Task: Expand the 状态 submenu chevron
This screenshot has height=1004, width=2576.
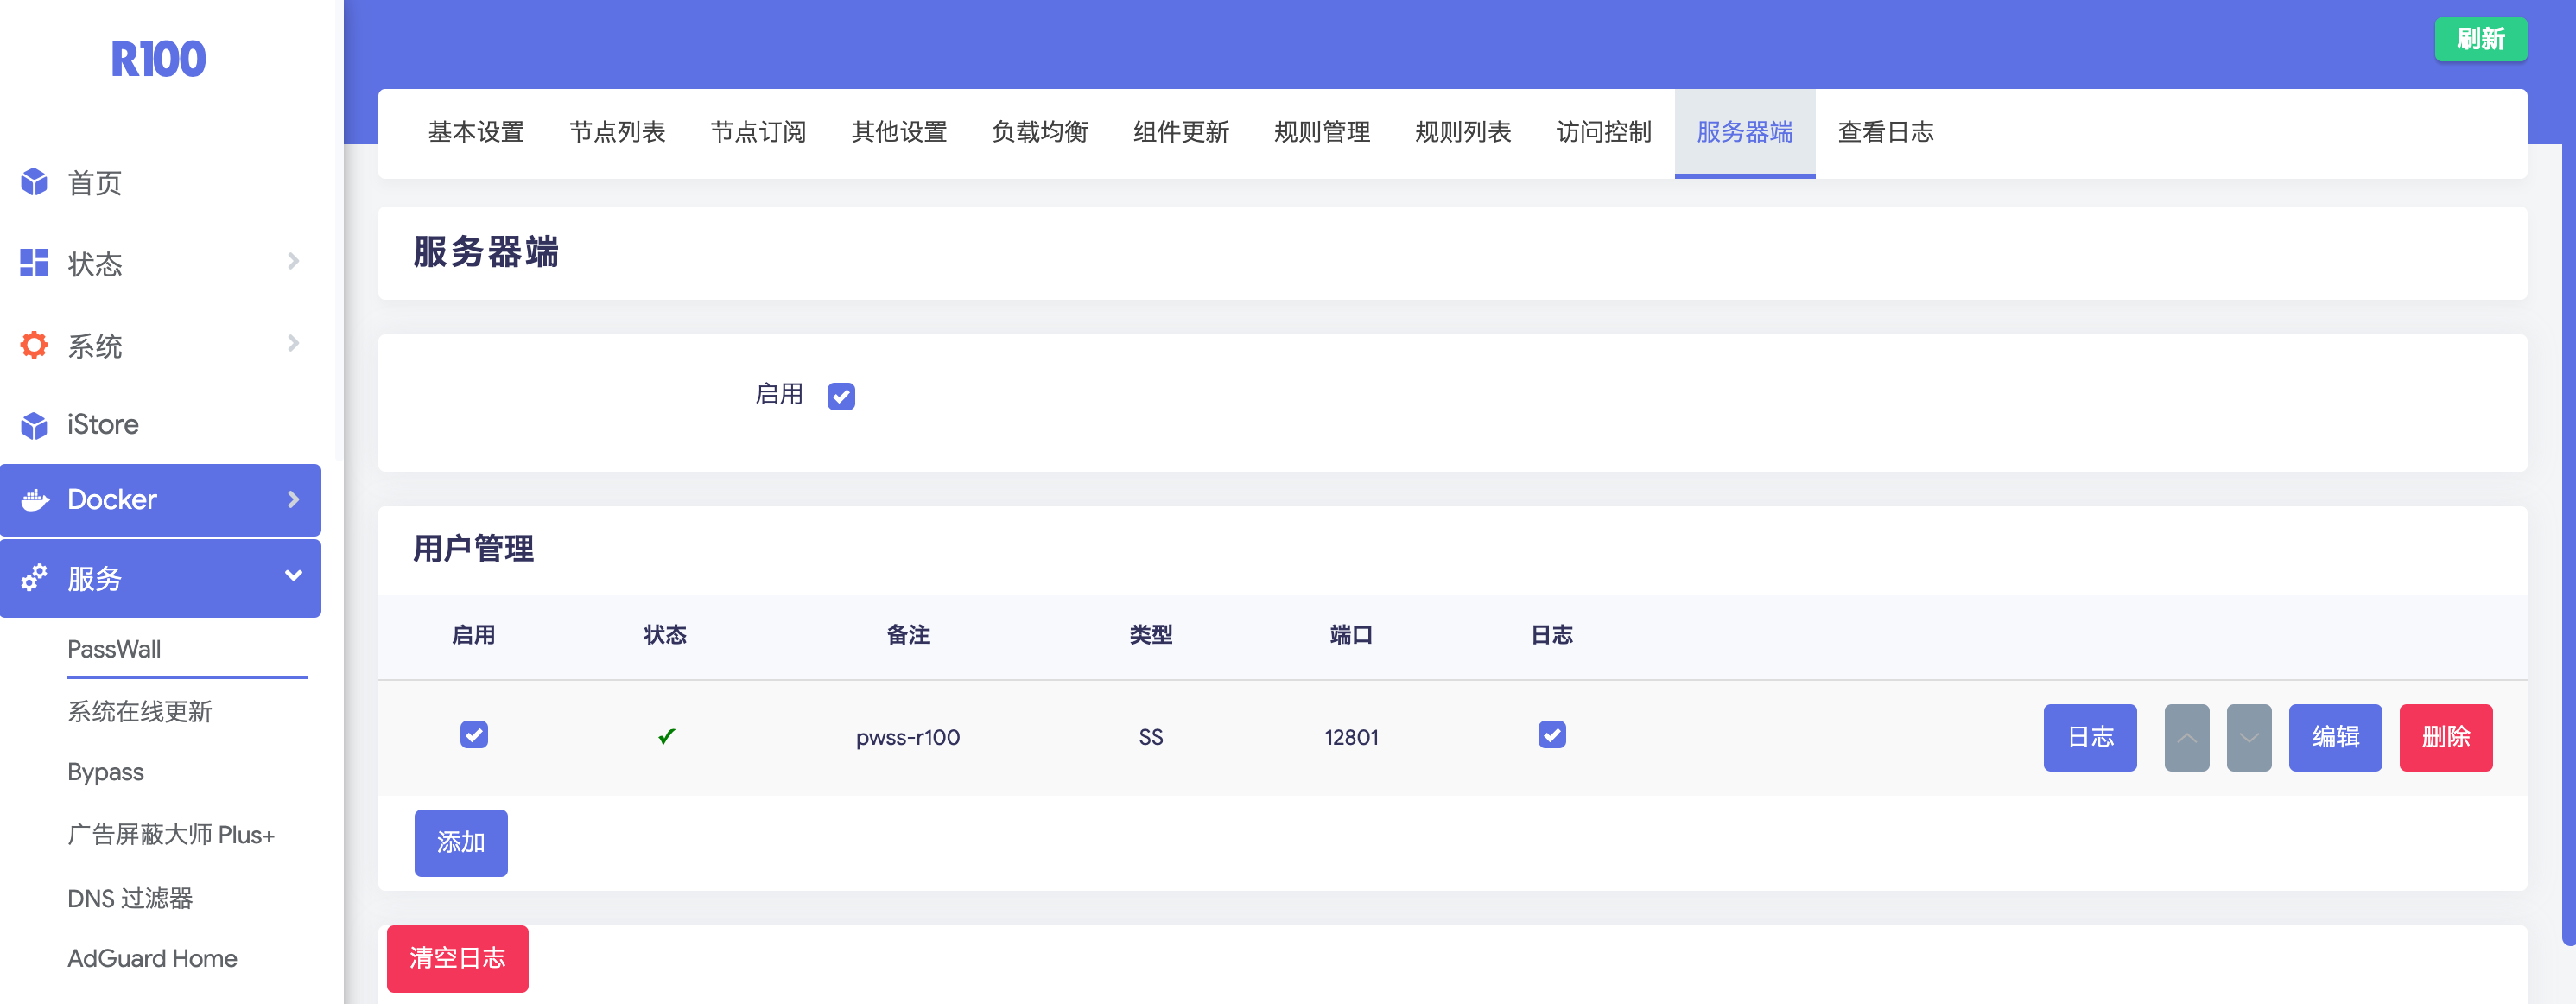Action: [293, 262]
